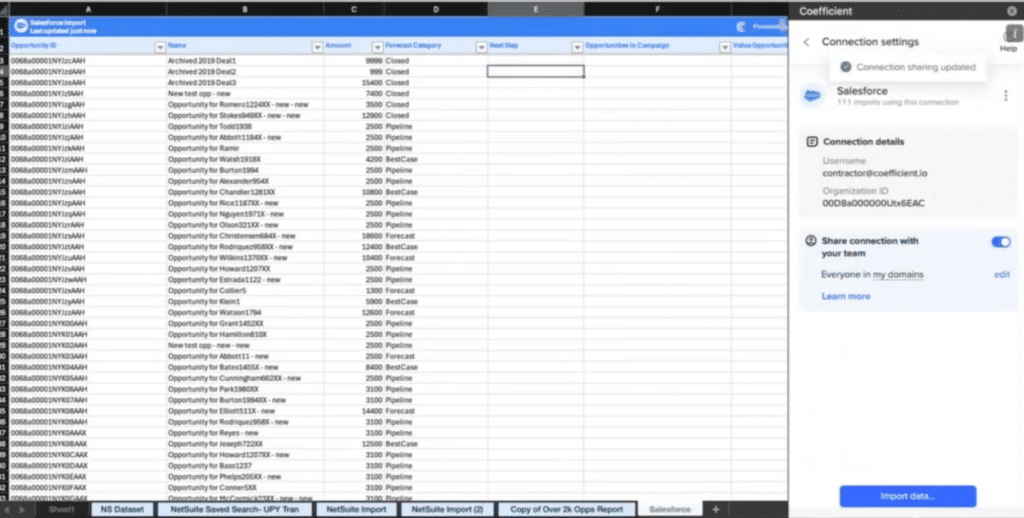Viewport: 1024px width, 518px height.
Task: Click the selected empty cell in column E
Action: 536,71
